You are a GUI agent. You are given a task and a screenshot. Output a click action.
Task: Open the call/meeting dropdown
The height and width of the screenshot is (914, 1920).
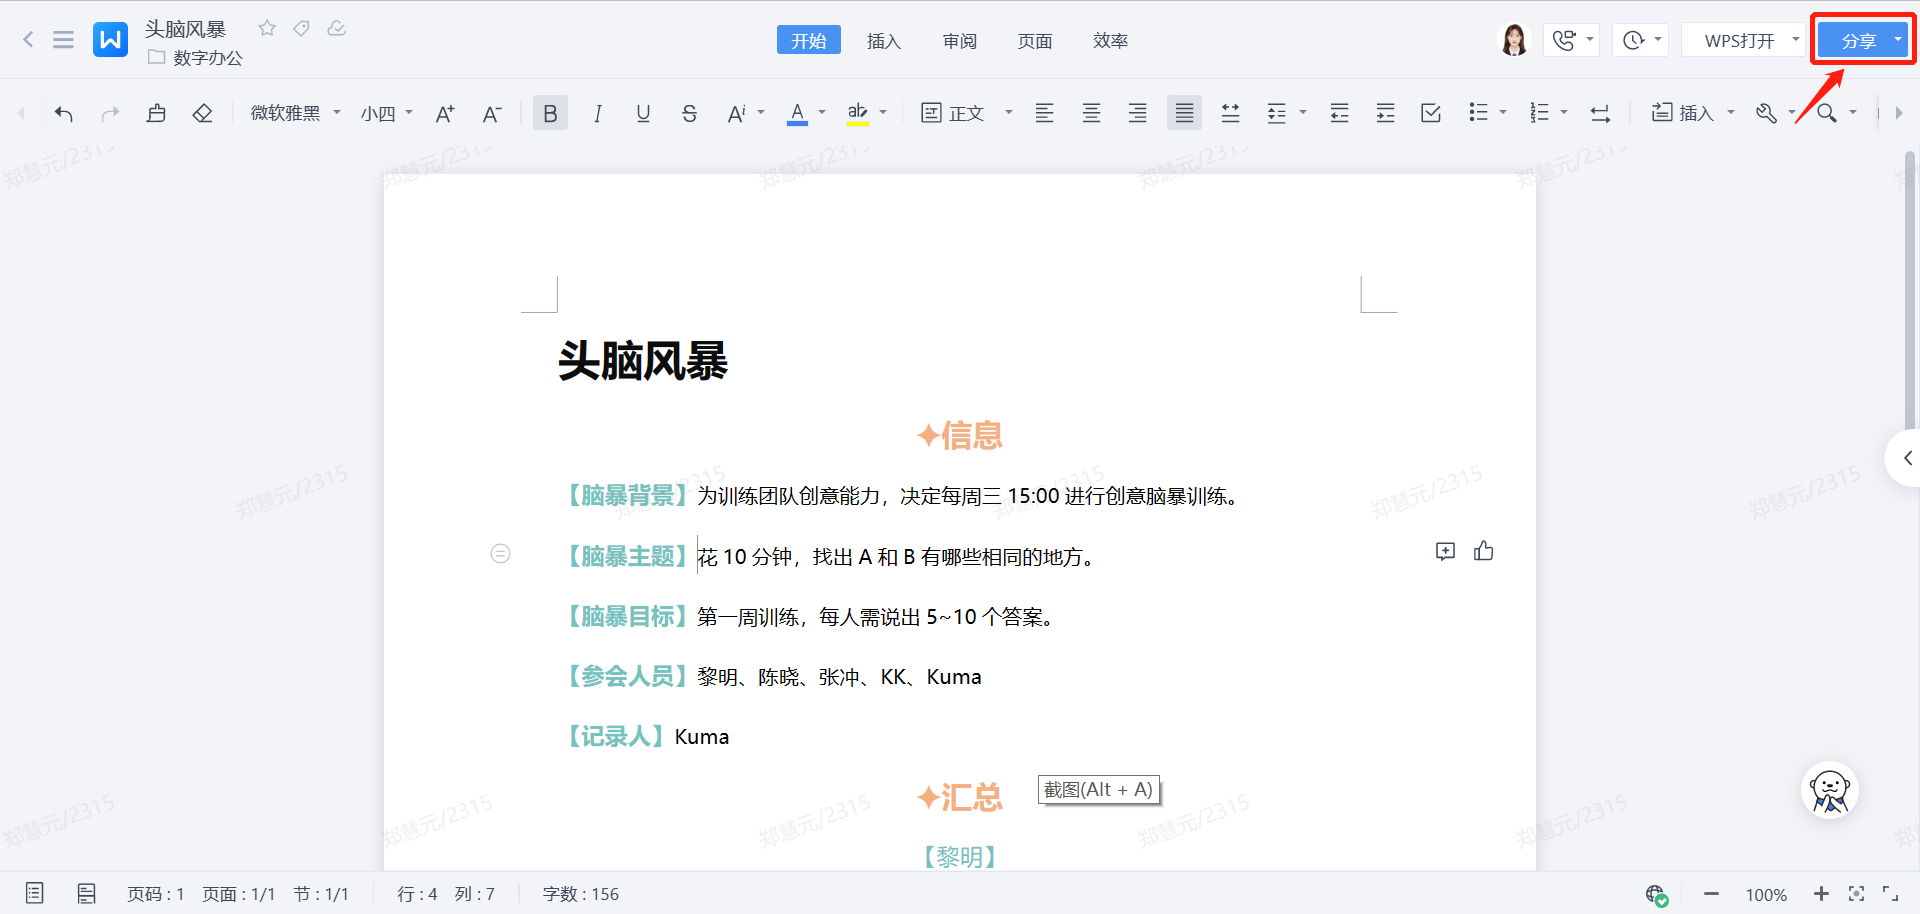coord(1571,40)
